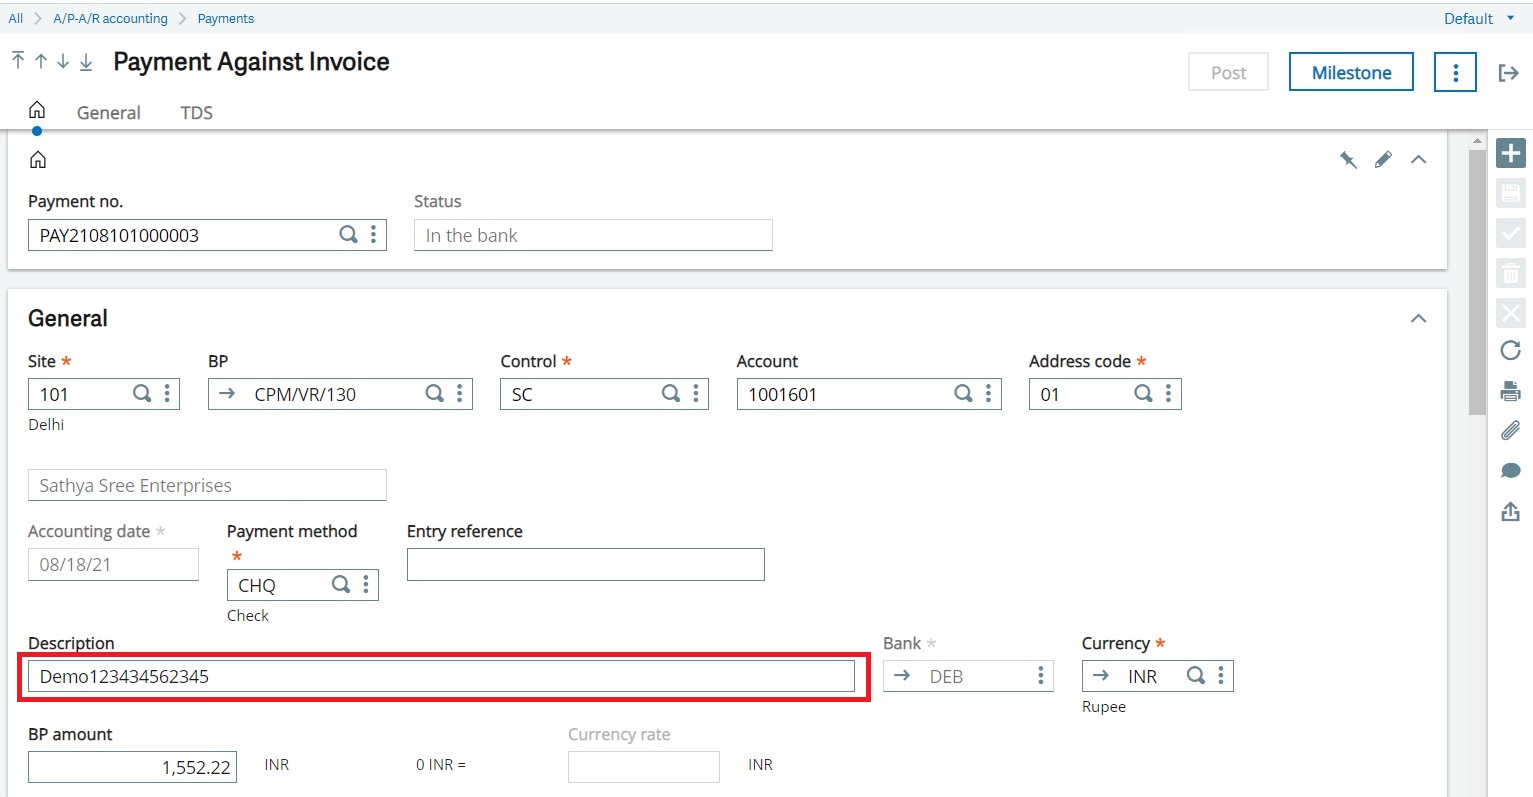The height and width of the screenshot is (797, 1533).
Task: Go to previous record up arrow
Action: coord(41,61)
